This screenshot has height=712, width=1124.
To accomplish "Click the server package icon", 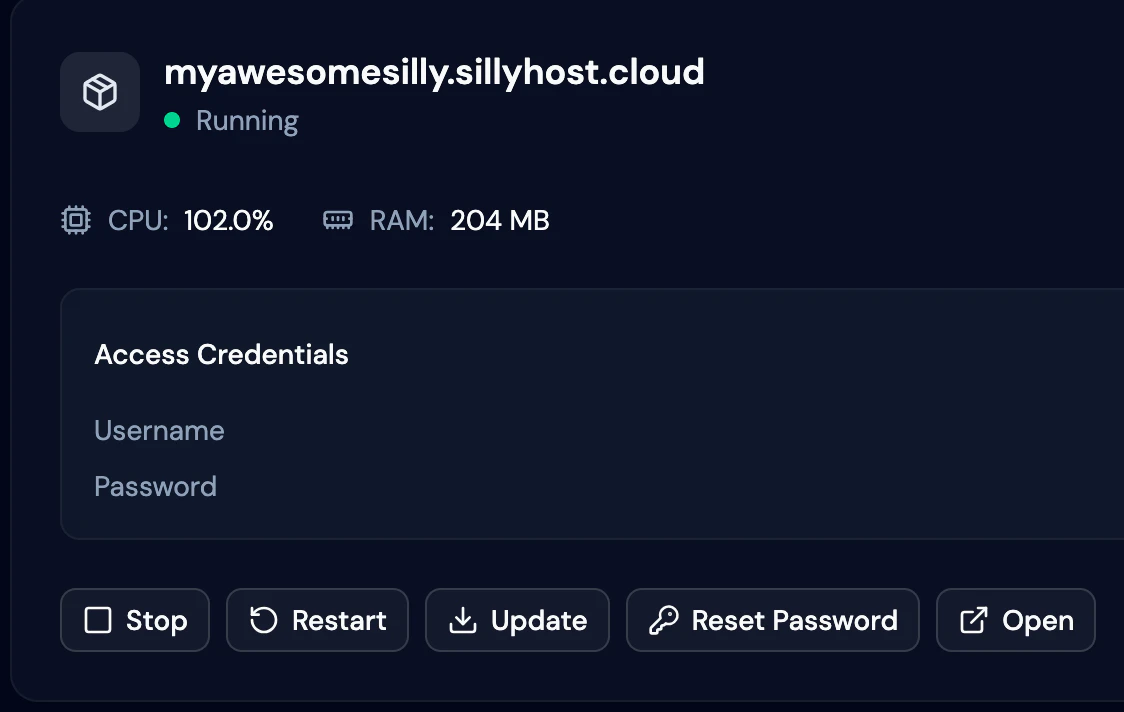I will tap(99, 91).
